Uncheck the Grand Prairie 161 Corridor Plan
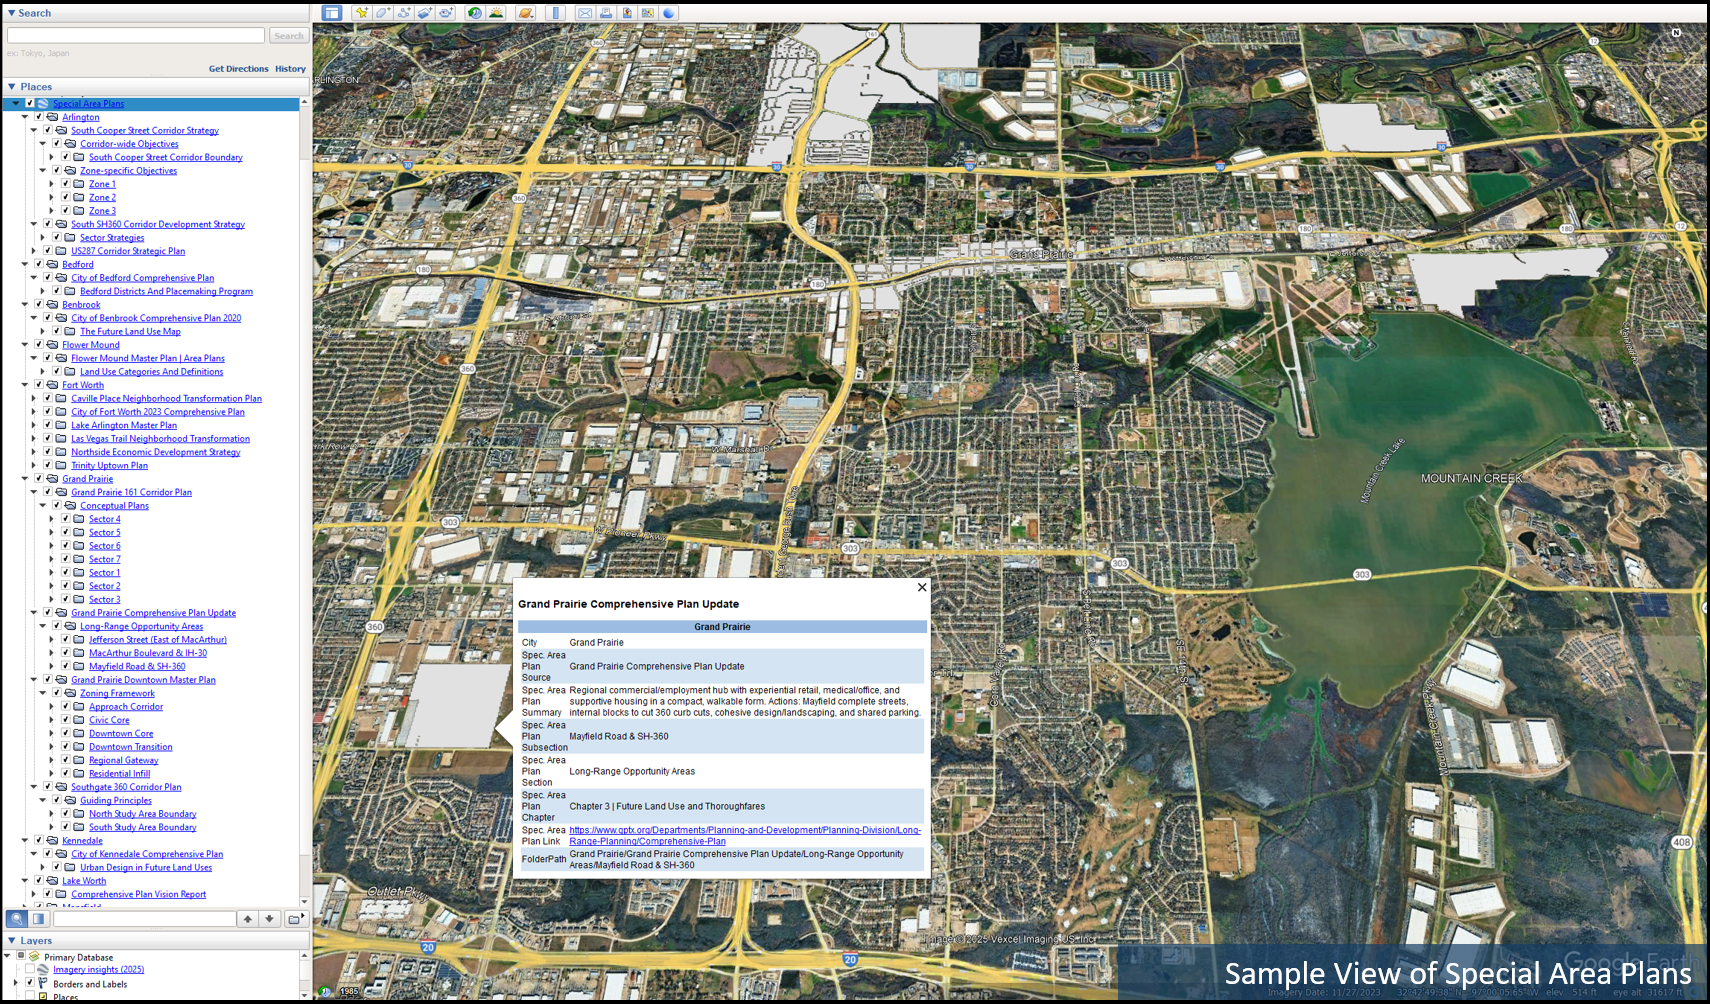The image size is (1710, 1004). click(47, 492)
